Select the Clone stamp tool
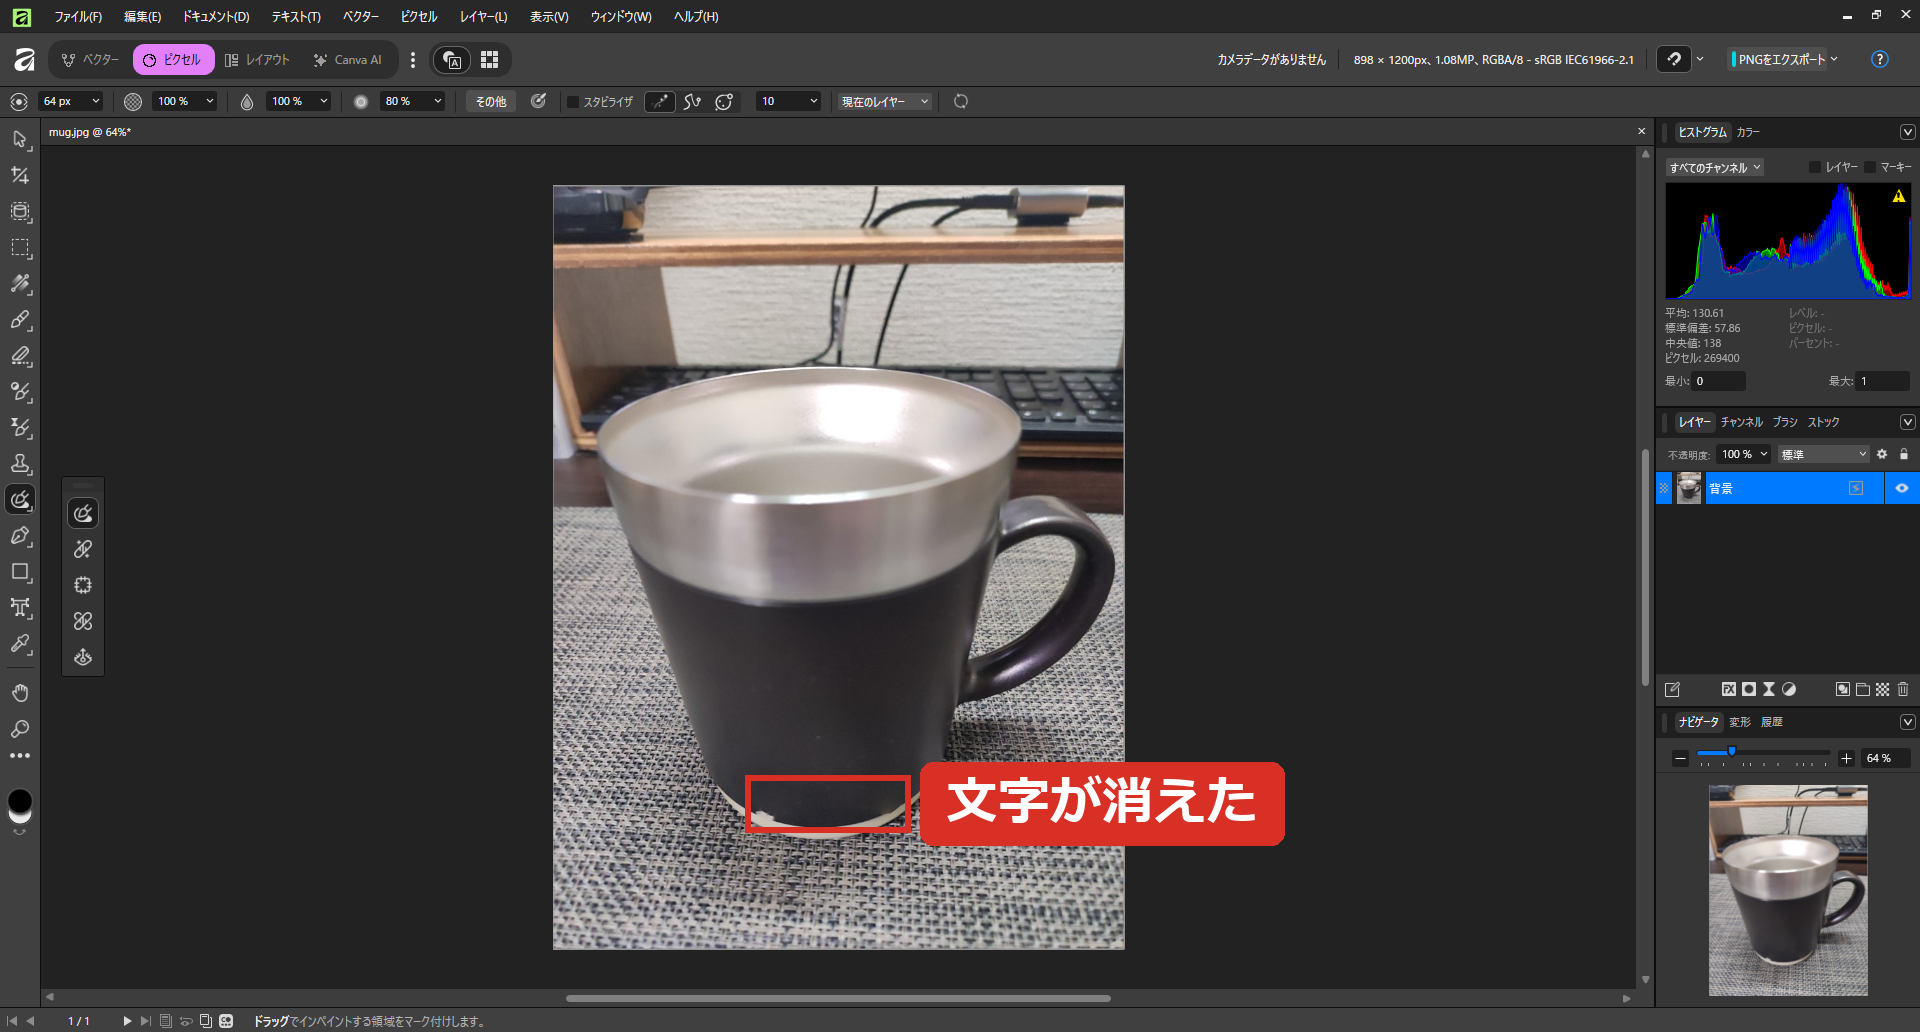 click(x=20, y=464)
